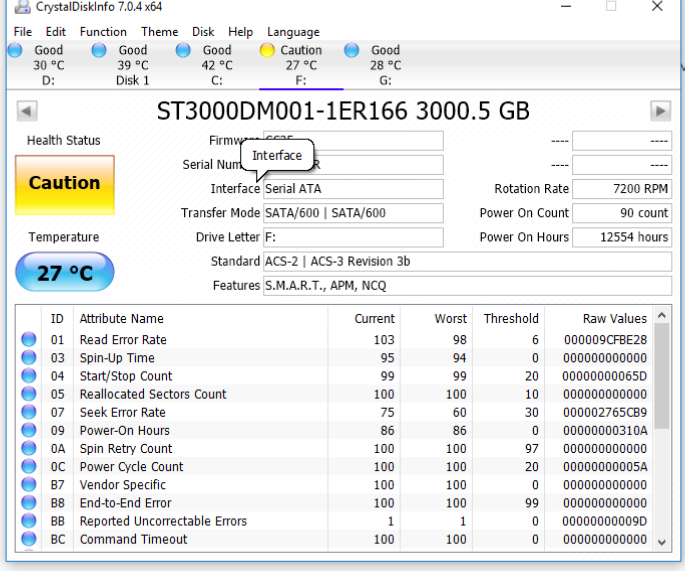Open the Disk menu
Image resolution: width=685 pixels, height=571 pixels.
pyautogui.click(x=203, y=32)
